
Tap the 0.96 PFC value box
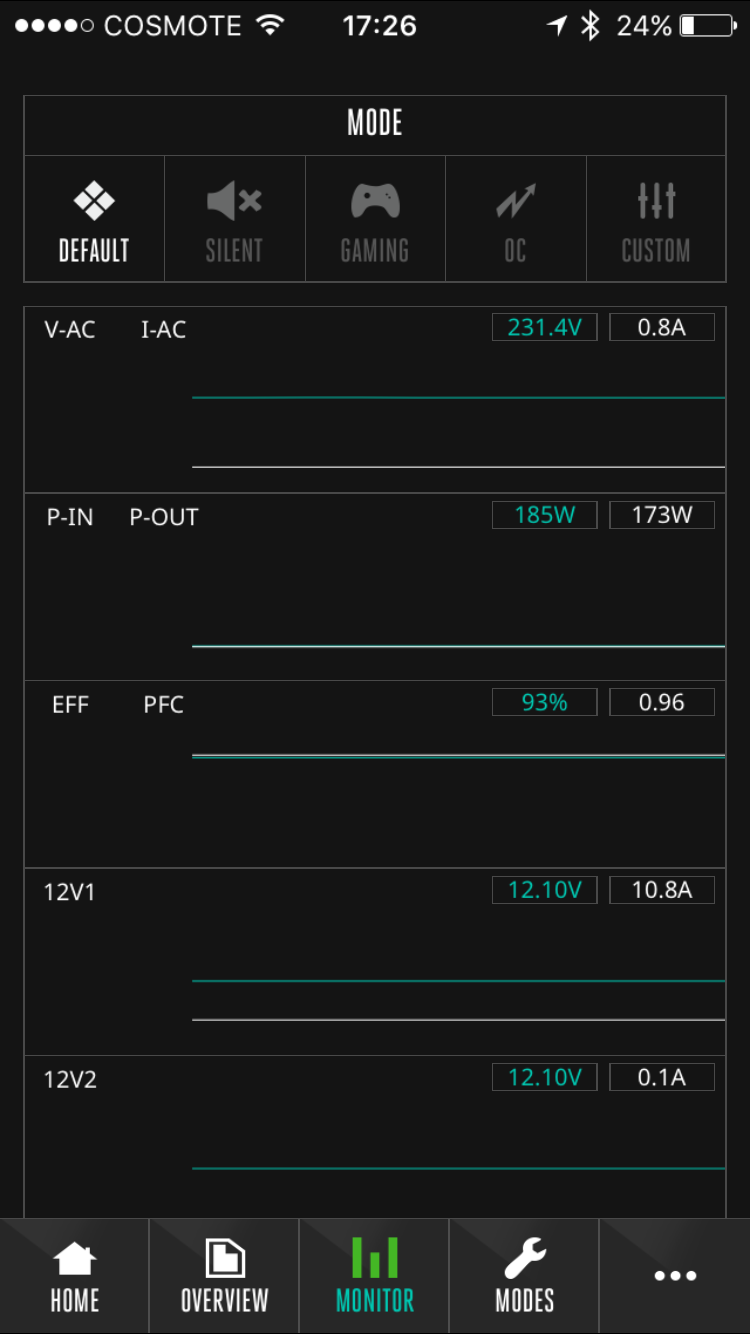pos(662,702)
